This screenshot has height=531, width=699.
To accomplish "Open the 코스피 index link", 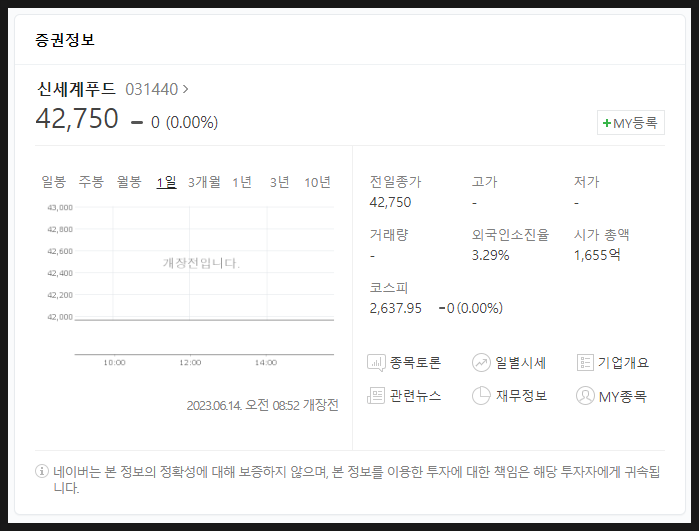I will point(389,287).
